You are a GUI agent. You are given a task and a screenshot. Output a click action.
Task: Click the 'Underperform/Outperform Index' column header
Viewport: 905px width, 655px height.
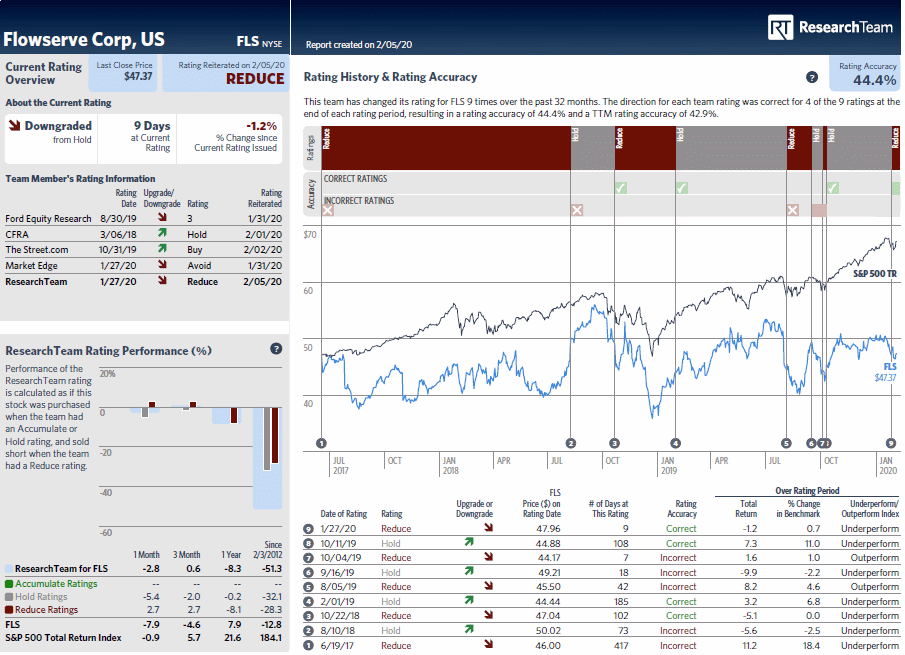point(870,508)
